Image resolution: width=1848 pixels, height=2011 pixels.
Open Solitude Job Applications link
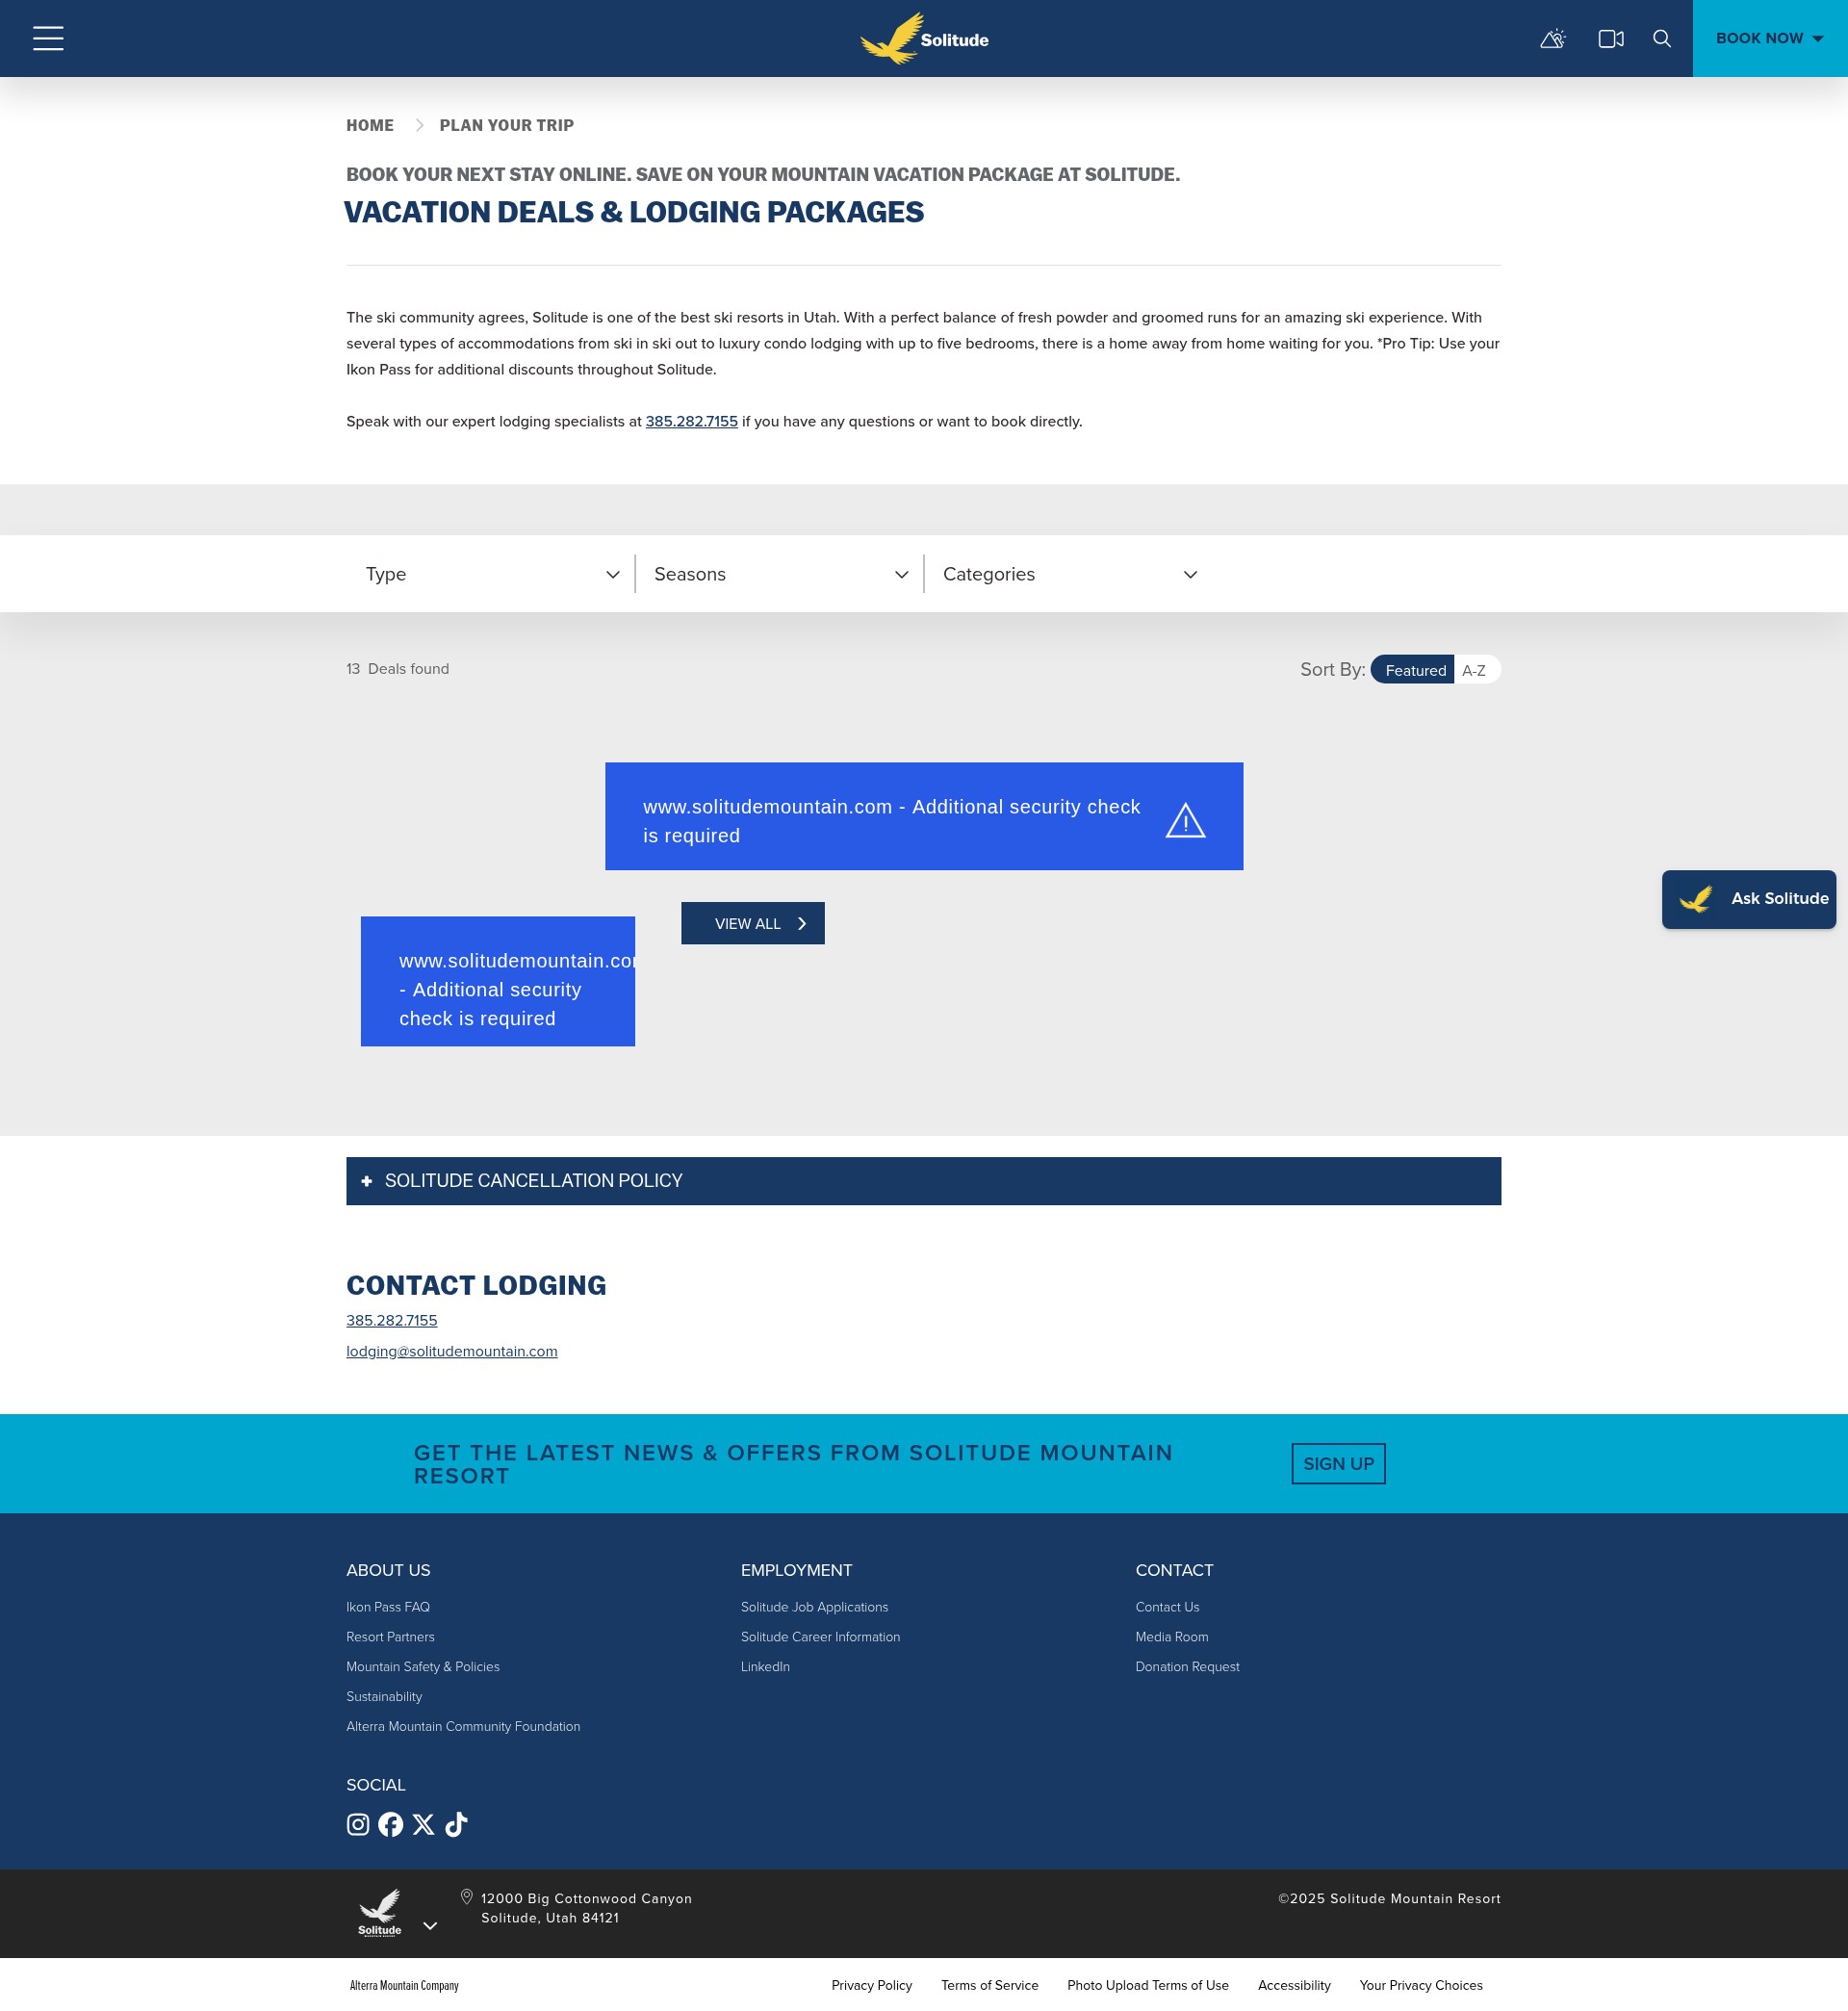(x=814, y=1607)
